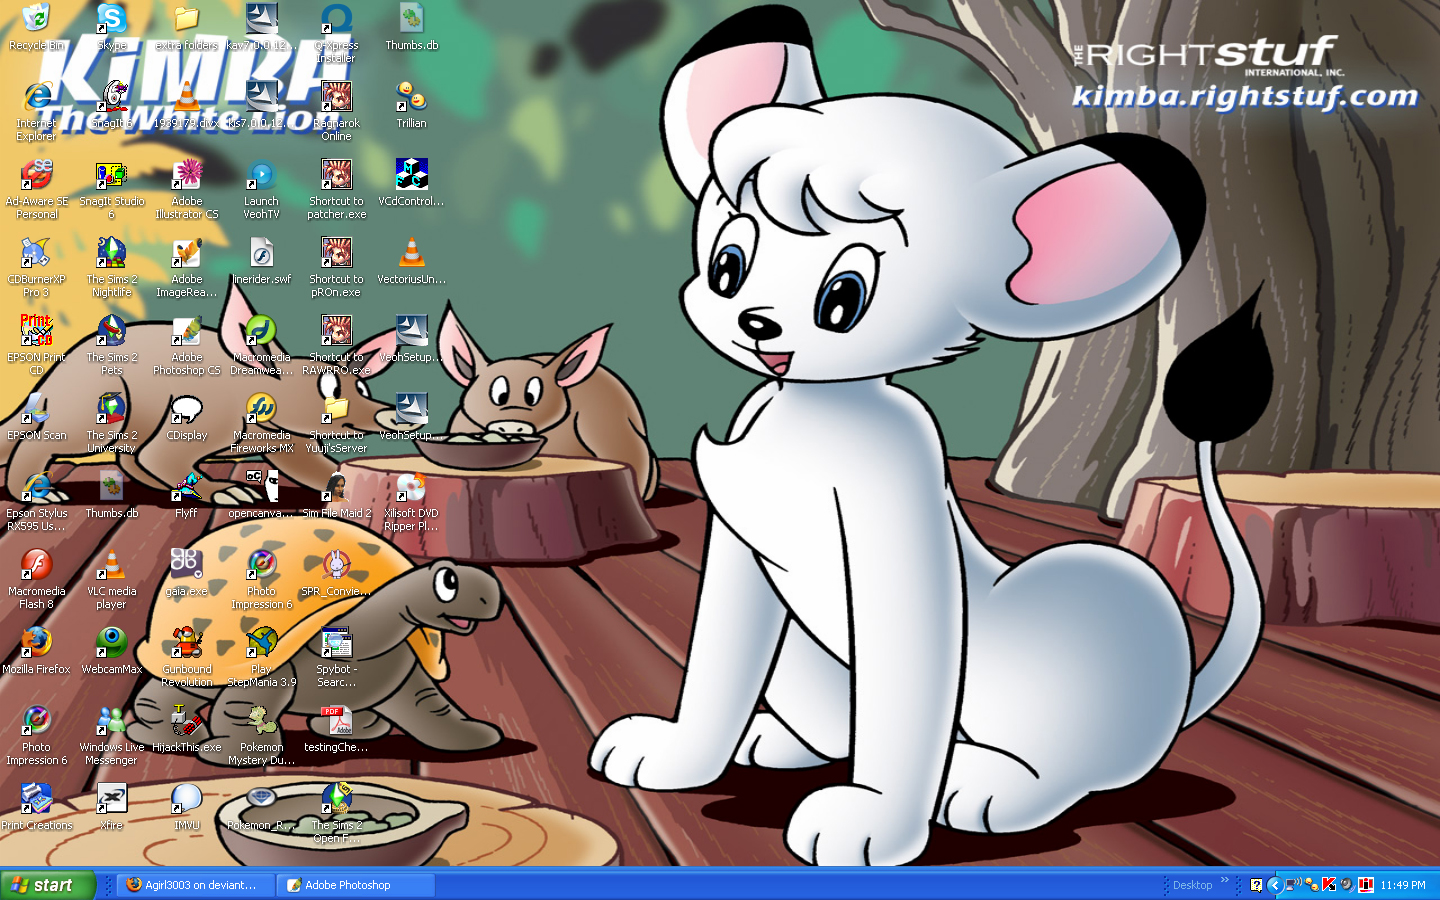Click the Start button
1440x900 pixels.
point(47,885)
